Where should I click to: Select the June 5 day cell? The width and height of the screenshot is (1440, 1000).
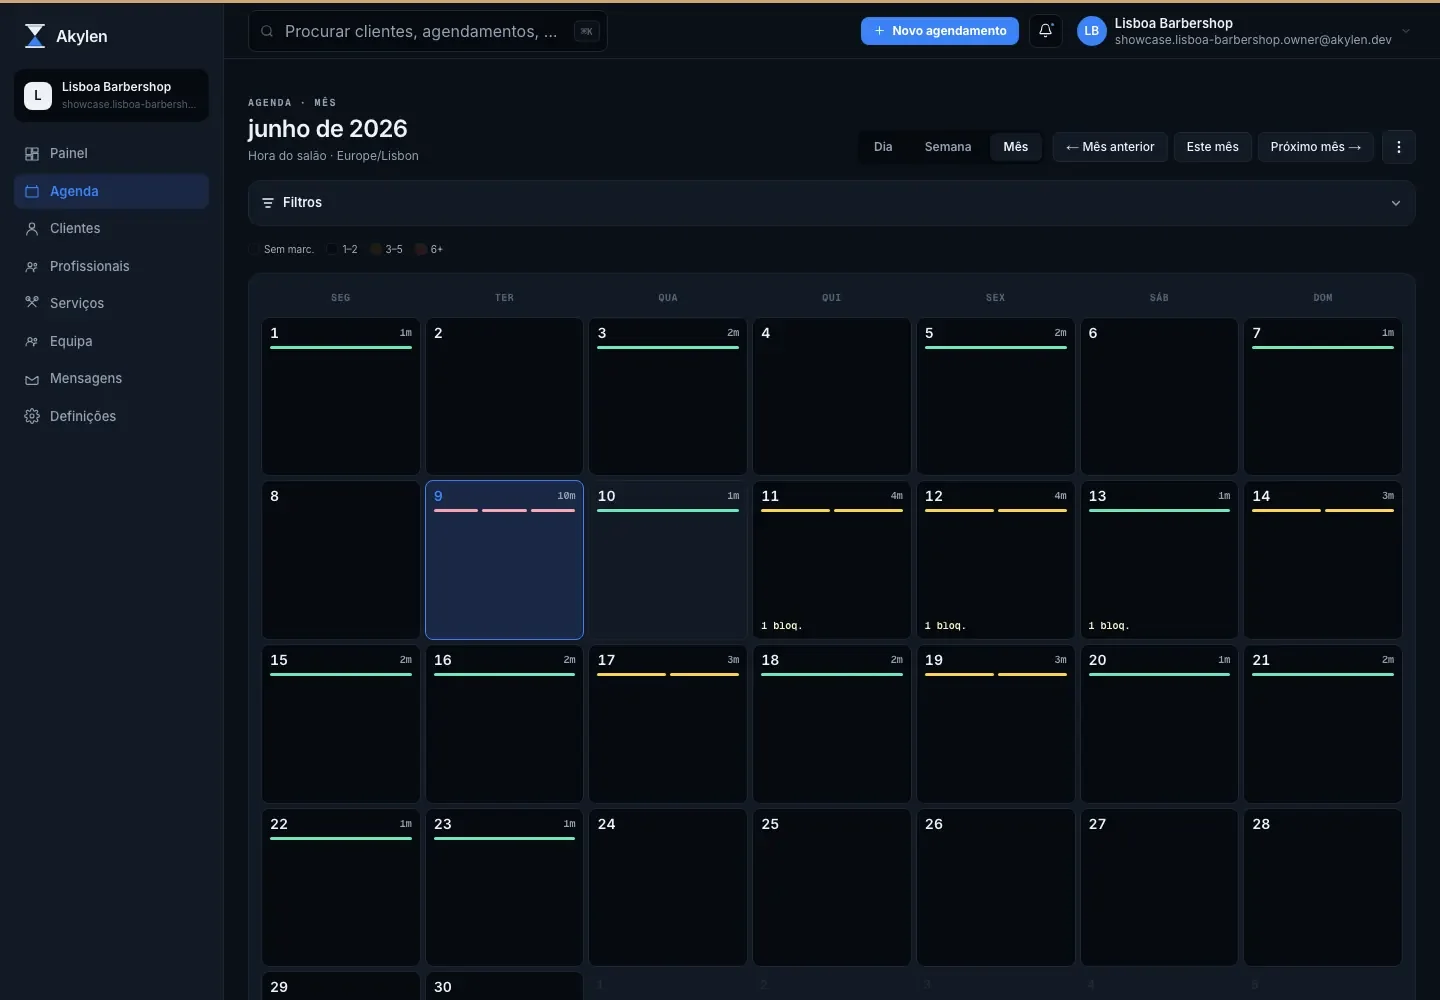pyautogui.click(x=996, y=396)
